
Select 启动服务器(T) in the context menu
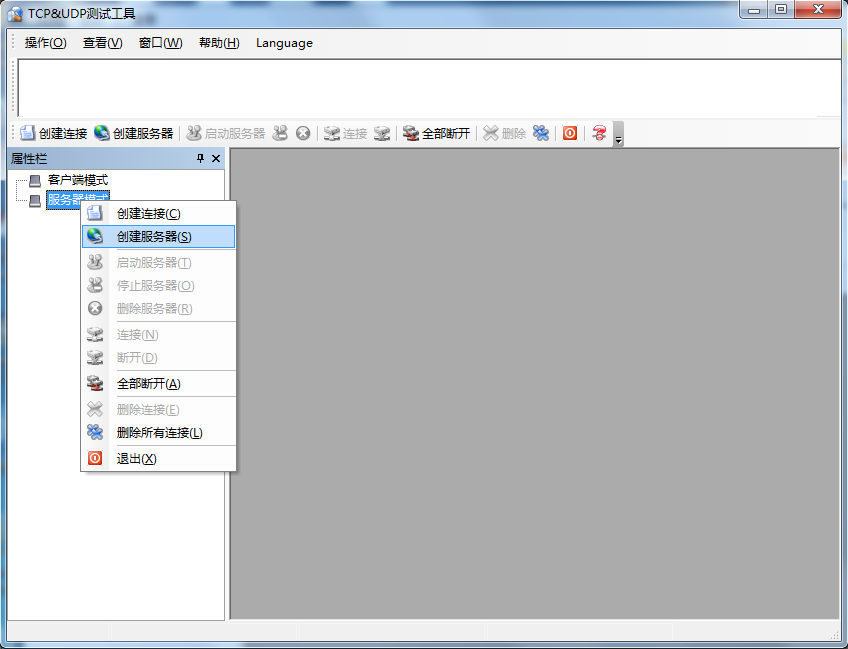tap(158, 263)
